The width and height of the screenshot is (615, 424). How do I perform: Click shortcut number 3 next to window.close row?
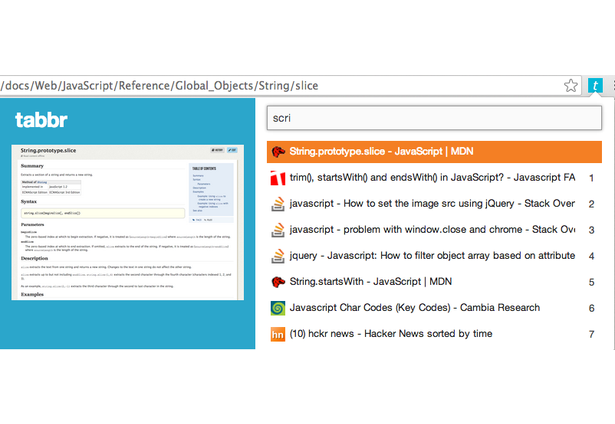(591, 230)
